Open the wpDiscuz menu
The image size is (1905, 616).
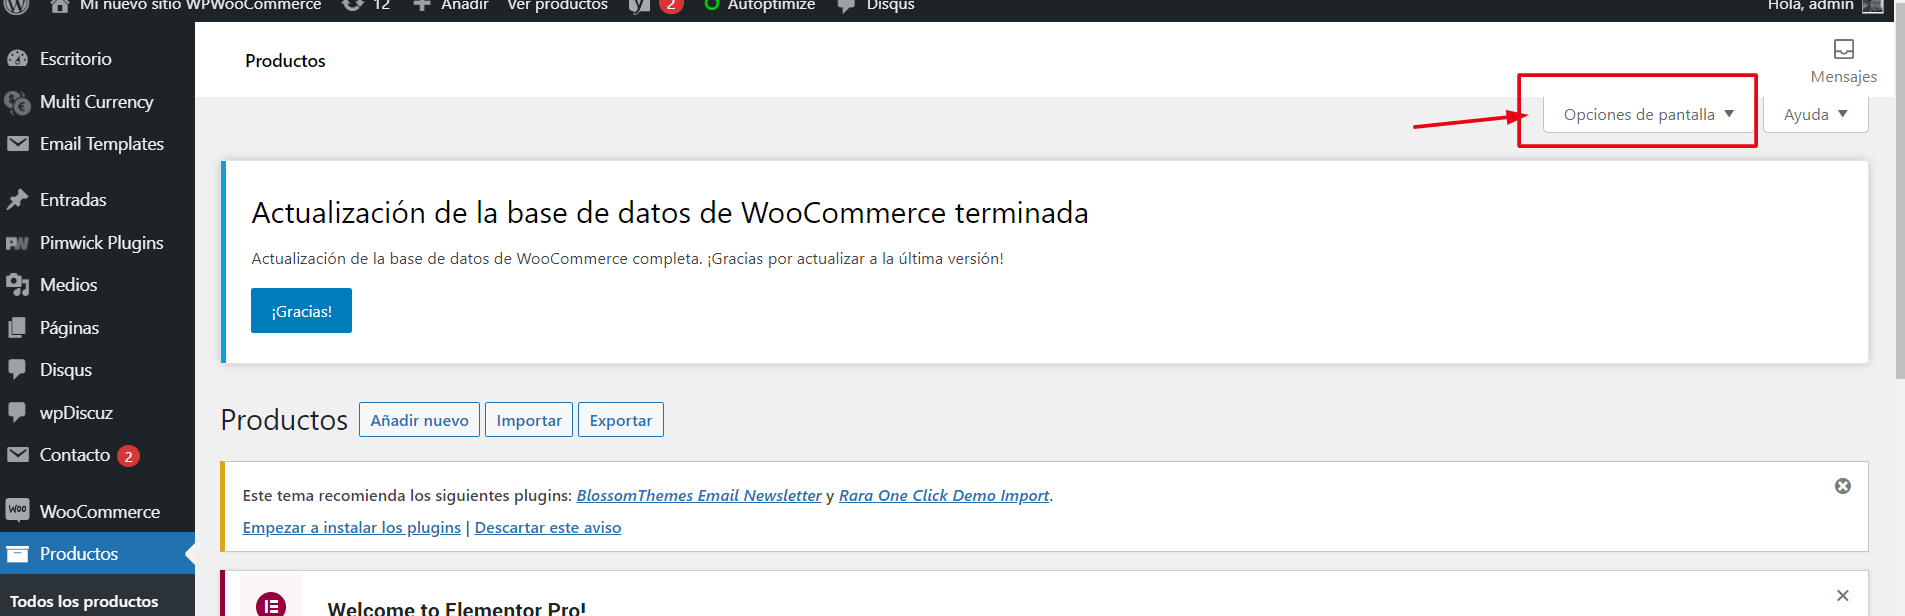(x=76, y=413)
